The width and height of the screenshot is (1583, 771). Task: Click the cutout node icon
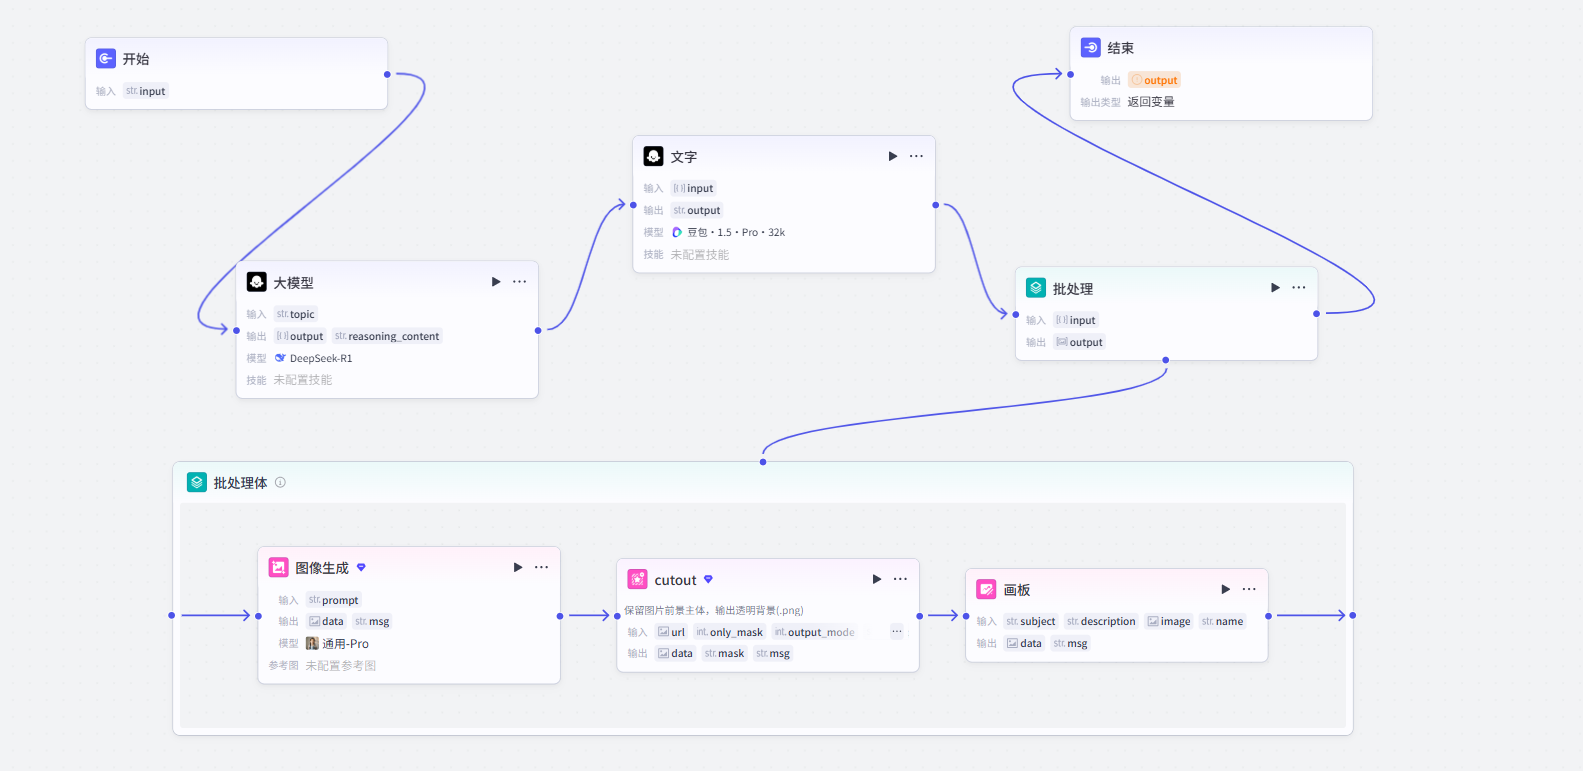click(x=637, y=580)
